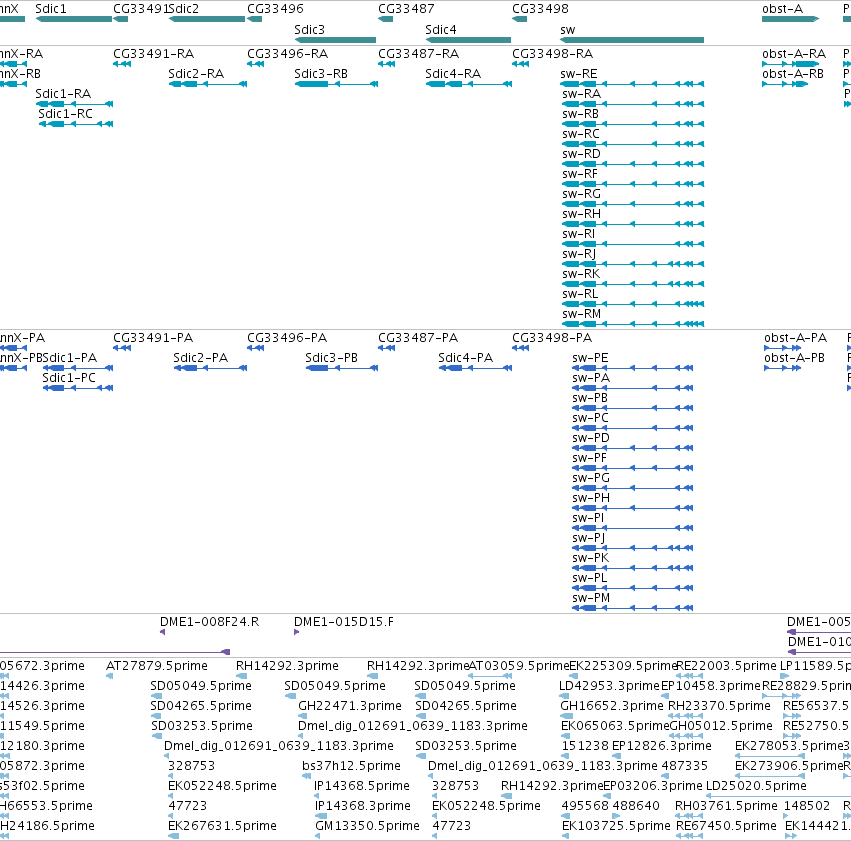Image resolution: width=851 pixels, height=841 pixels.
Task: Click protein CG33496-PA
Action: point(256,348)
